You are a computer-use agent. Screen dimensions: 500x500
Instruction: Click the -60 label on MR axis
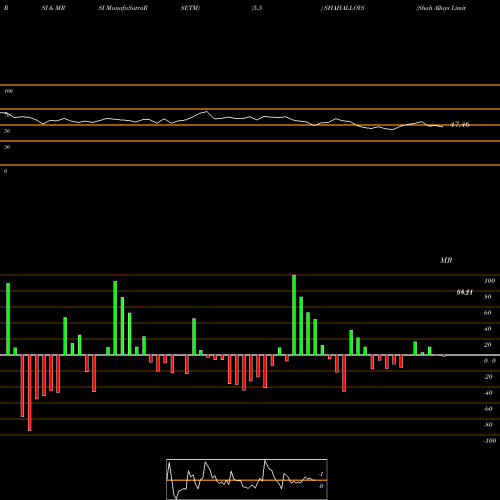pos(488,409)
